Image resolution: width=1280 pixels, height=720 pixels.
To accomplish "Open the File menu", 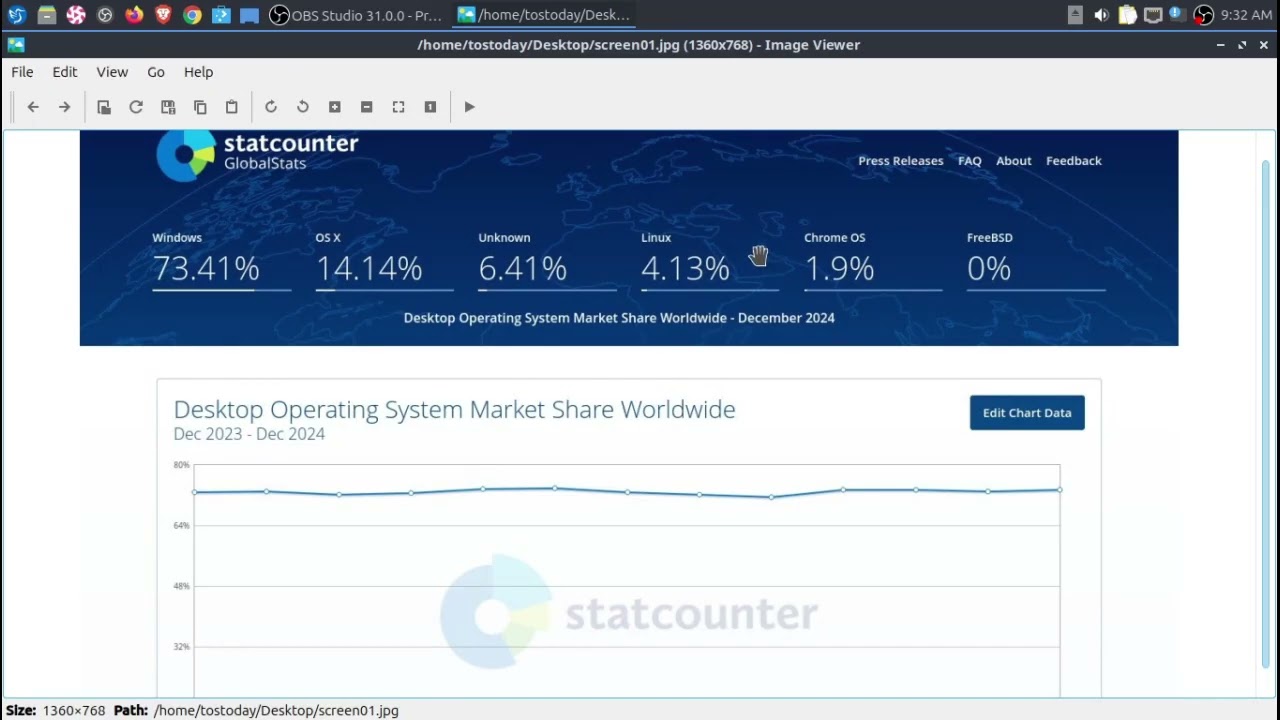I will point(22,72).
